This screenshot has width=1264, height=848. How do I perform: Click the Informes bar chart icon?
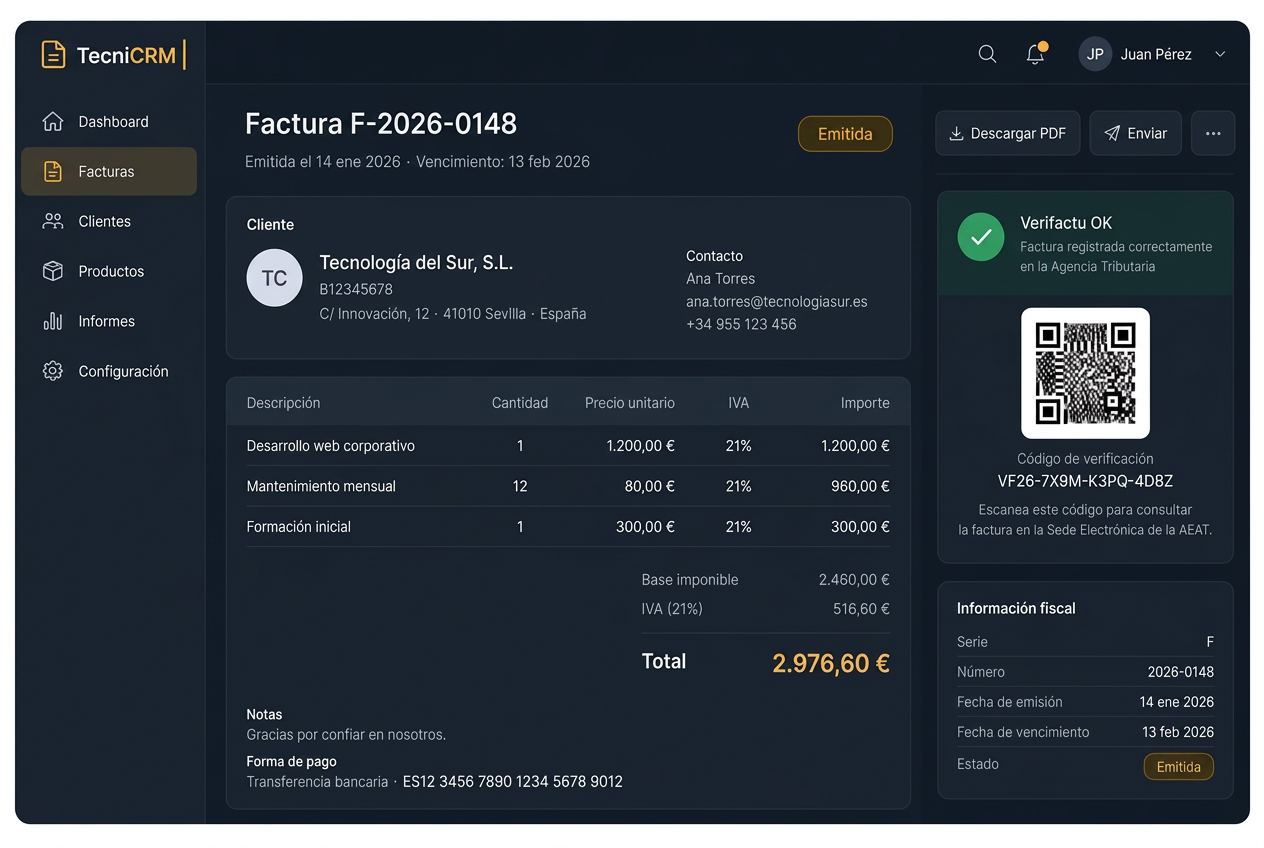pyautogui.click(x=53, y=322)
